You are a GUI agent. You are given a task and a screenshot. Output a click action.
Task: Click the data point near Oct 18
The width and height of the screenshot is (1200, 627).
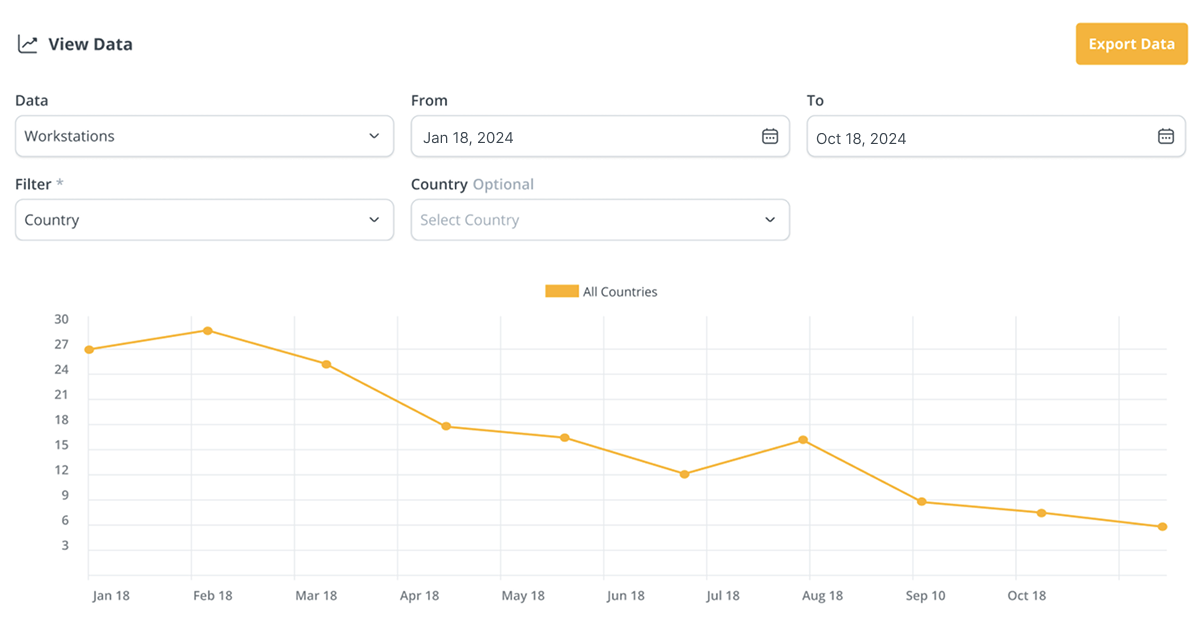1041,513
